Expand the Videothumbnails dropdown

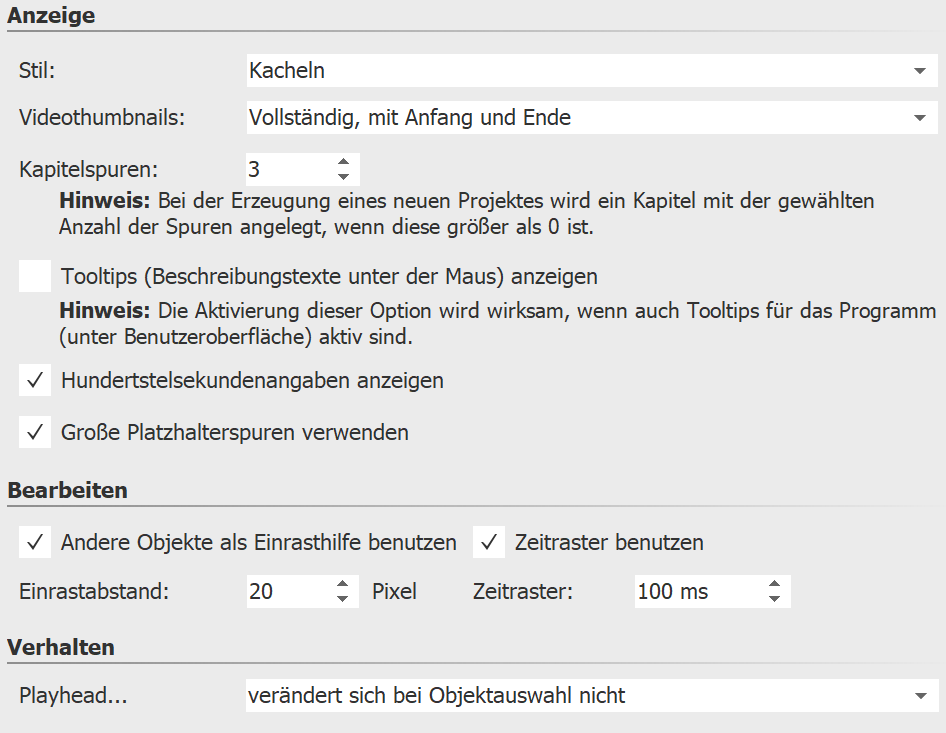pos(920,117)
